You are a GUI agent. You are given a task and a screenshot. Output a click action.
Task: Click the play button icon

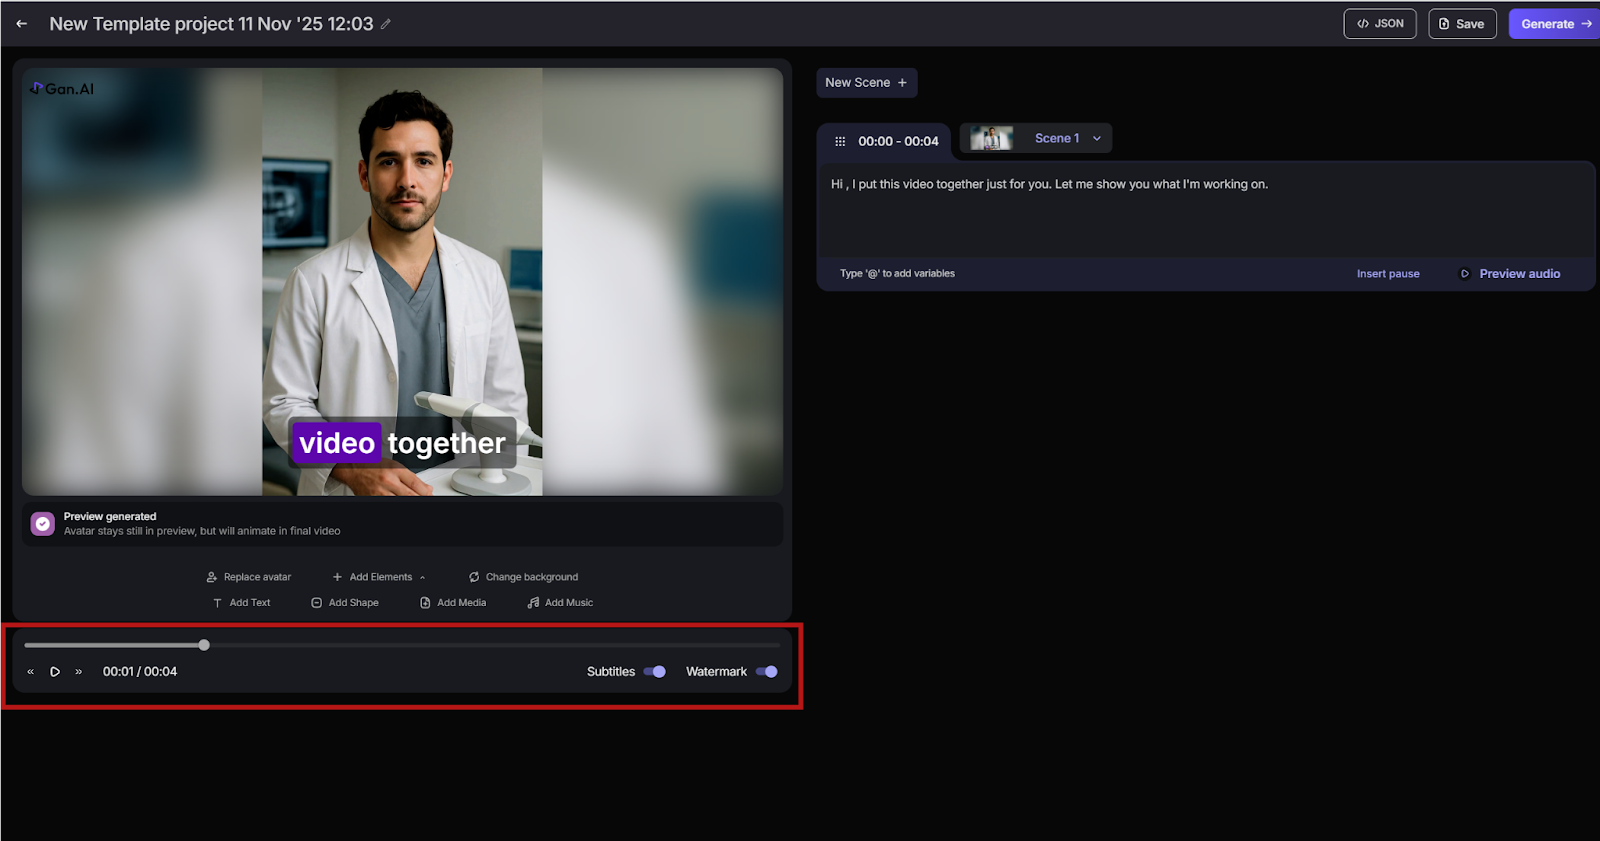point(55,672)
